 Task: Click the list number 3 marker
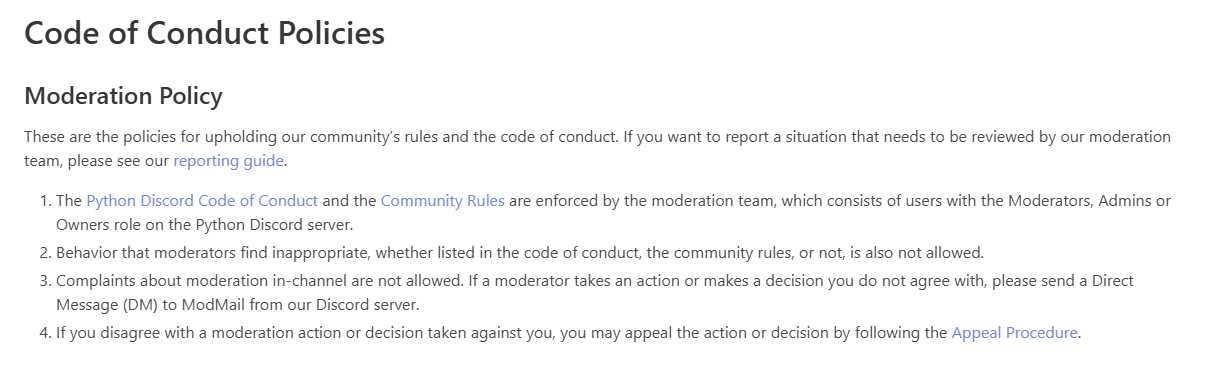pyautogui.click(x=45, y=280)
